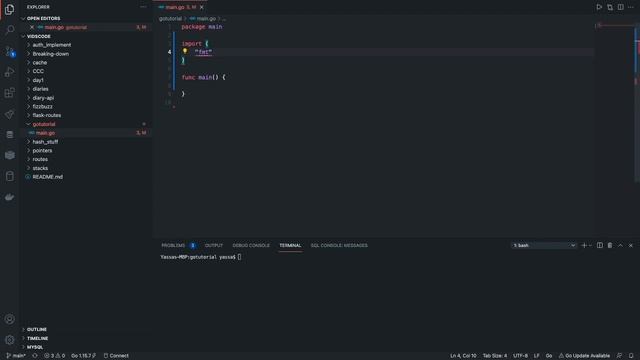
Task: Click the lightbulb quick fix icon
Action: click(x=185, y=51)
